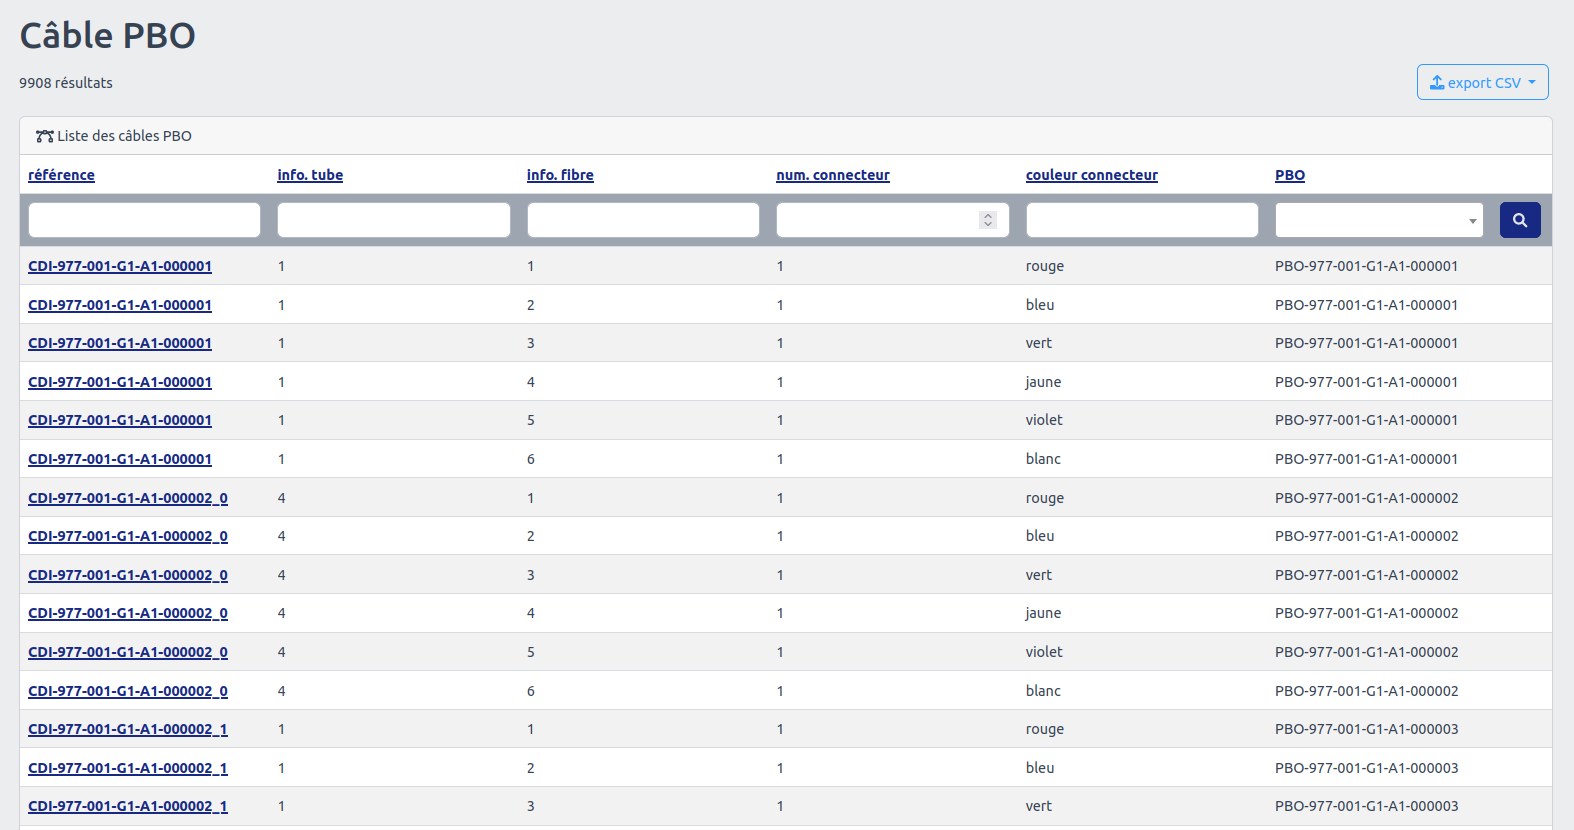Open CDI-977-001-G1-A1-000002_0 link in violet row
Image resolution: width=1574 pixels, height=830 pixels.
(128, 652)
